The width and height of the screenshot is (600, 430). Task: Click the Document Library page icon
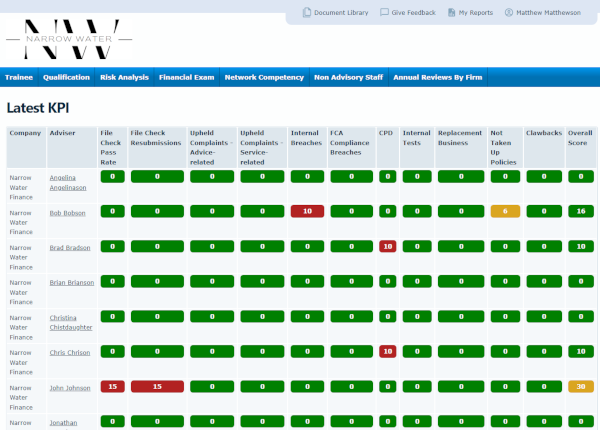click(x=307, y=13)
